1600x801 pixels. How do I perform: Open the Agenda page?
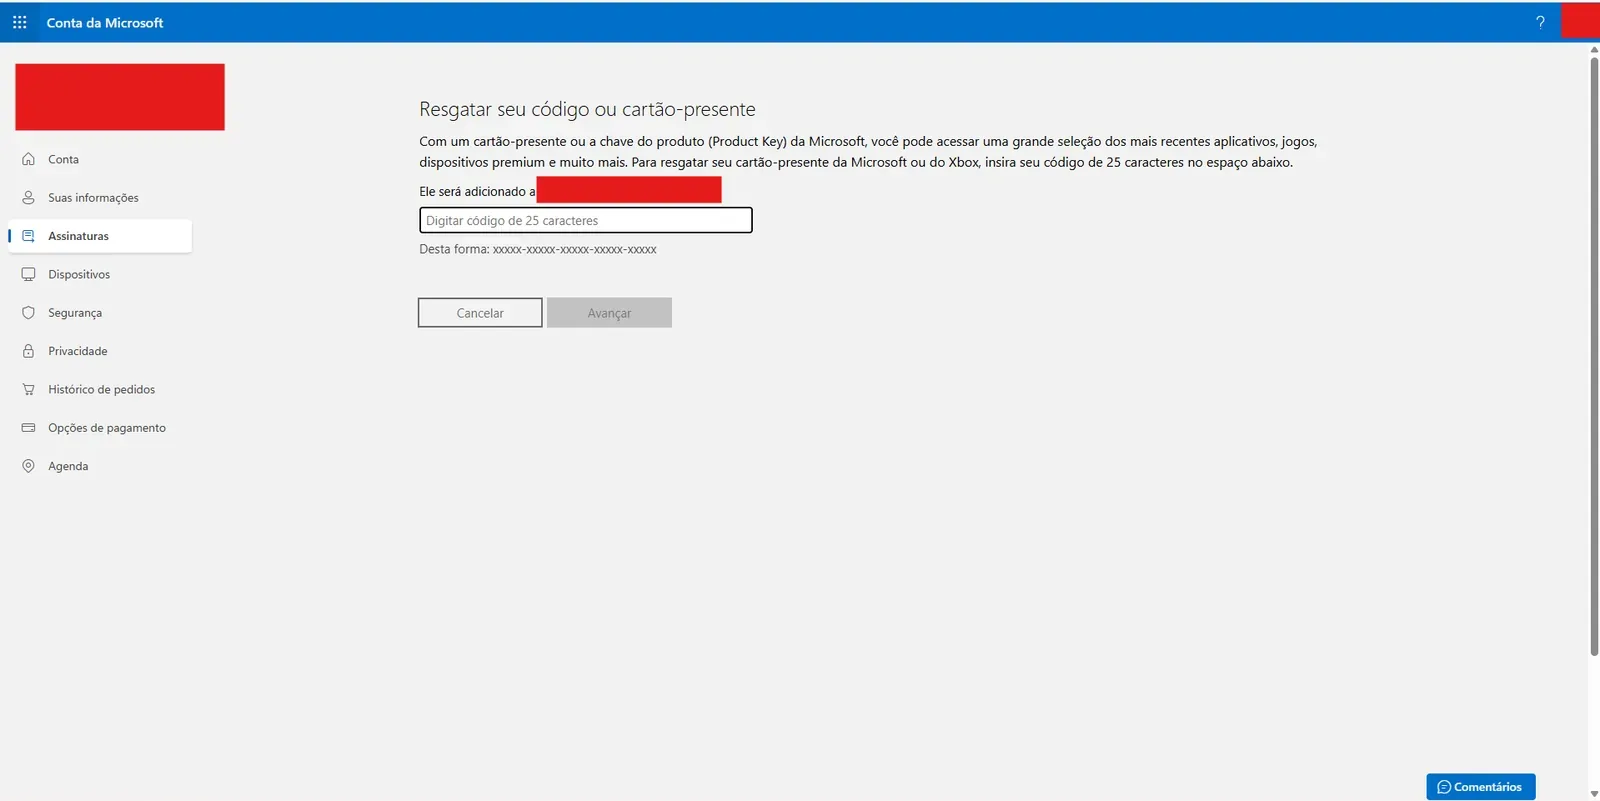(x=100, y=466)
